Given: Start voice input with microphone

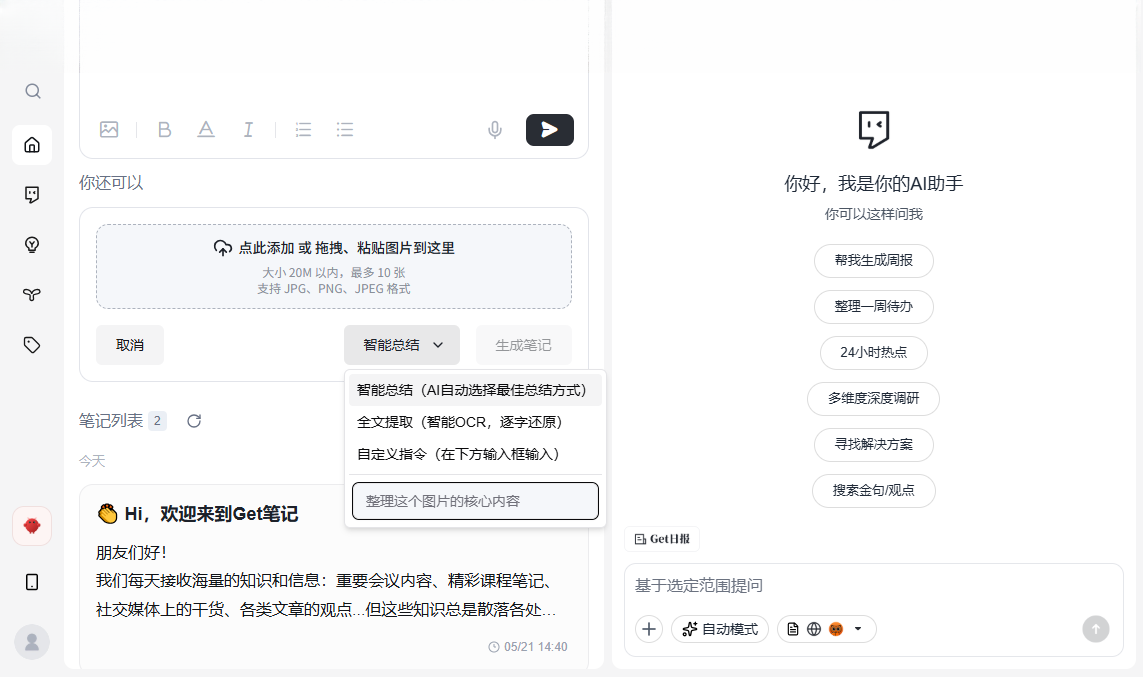Looking at the screenshot, I should (x=495, y=130).
